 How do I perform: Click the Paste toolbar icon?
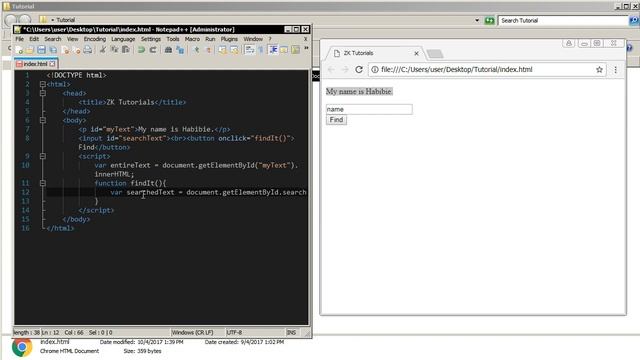point(126,50)
